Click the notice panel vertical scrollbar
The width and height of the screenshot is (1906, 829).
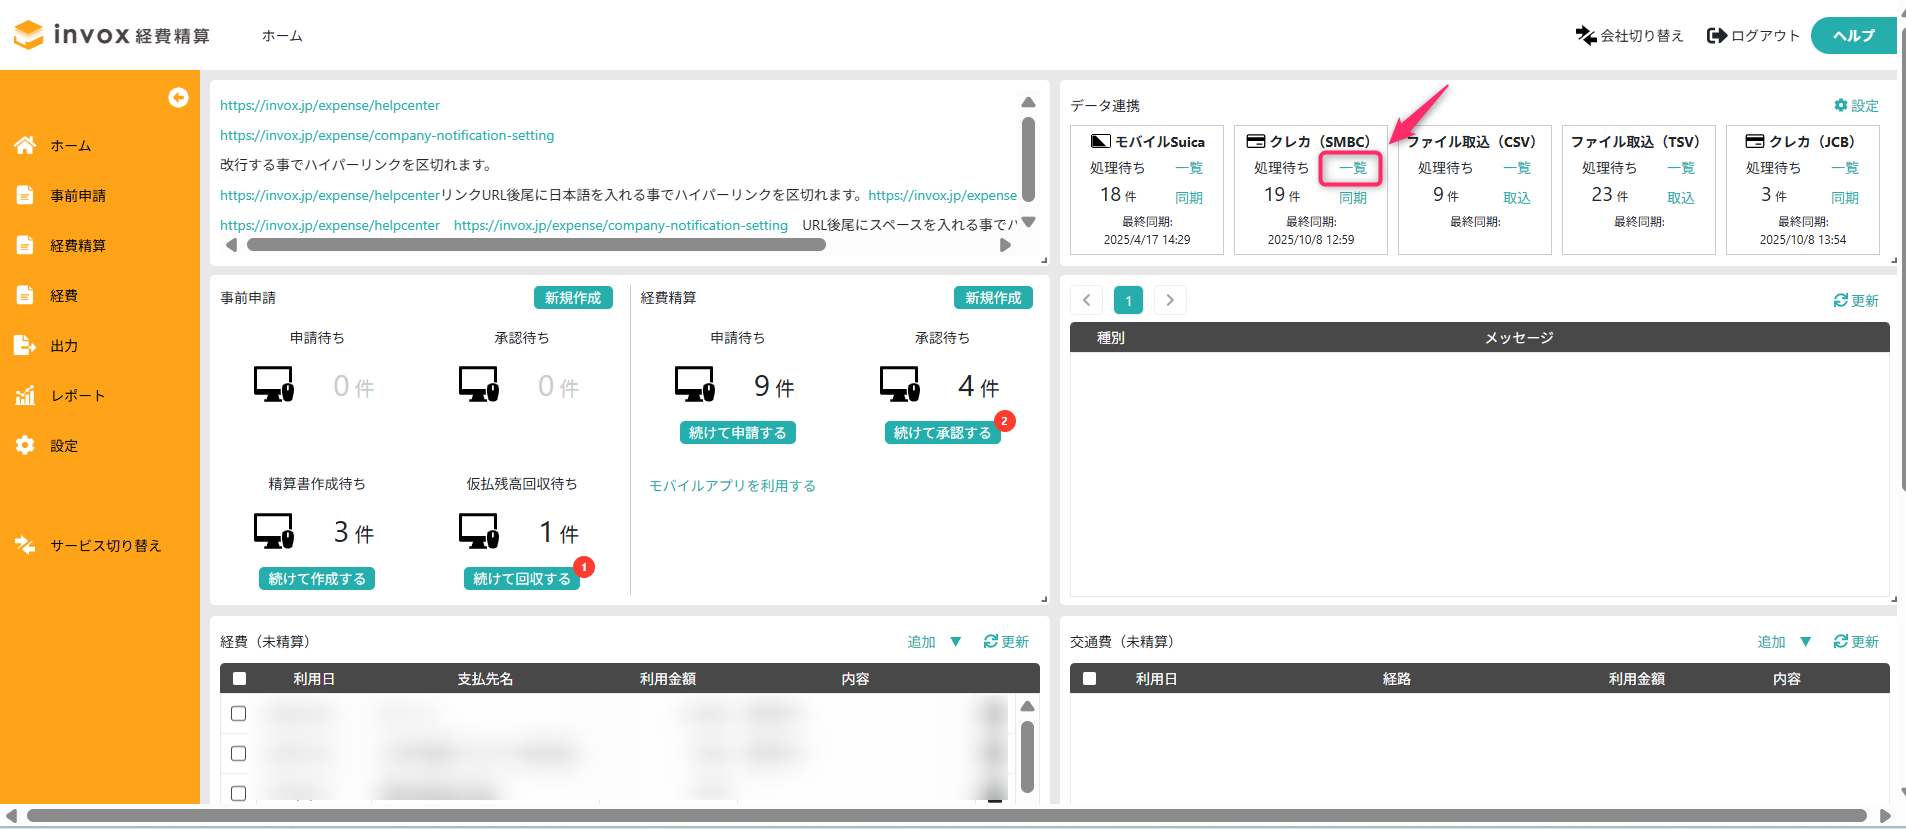(1028, 160)
